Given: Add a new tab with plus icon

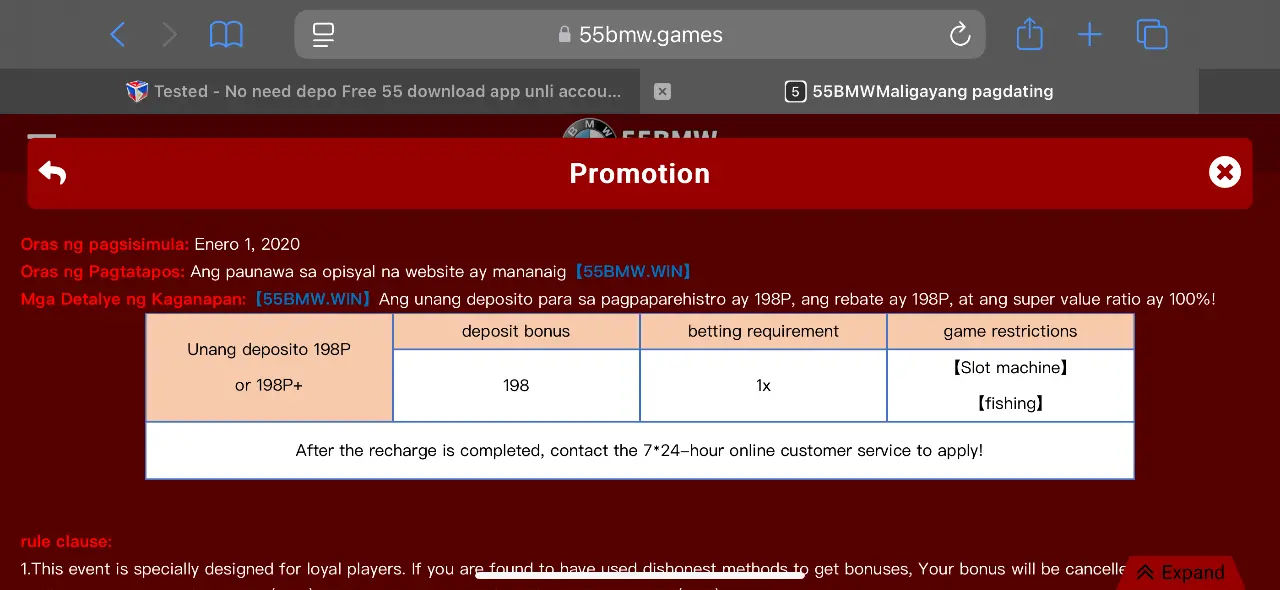Looking at the screenshot, I should pos(1089,35).
